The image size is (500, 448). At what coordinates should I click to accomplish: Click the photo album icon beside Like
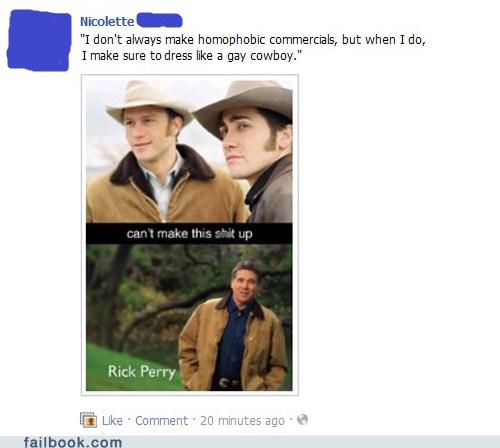click(88, 420)
